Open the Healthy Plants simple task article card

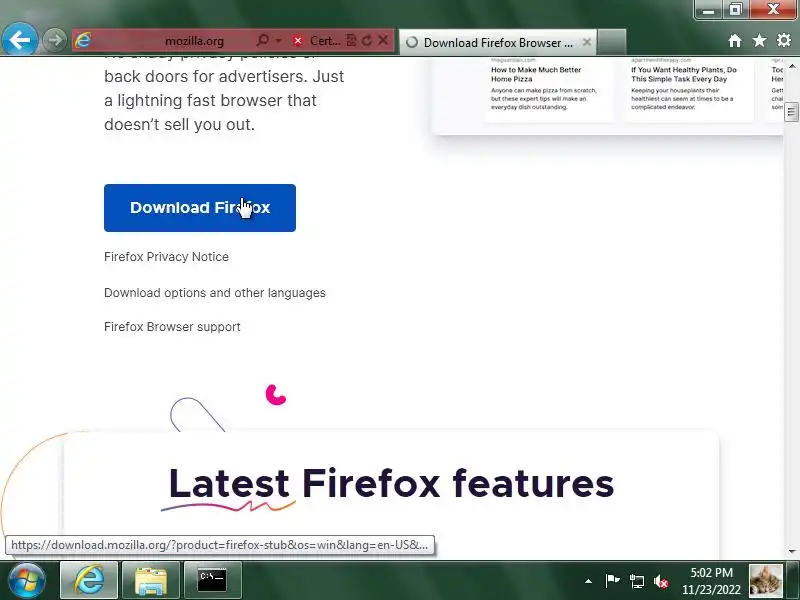690,88
